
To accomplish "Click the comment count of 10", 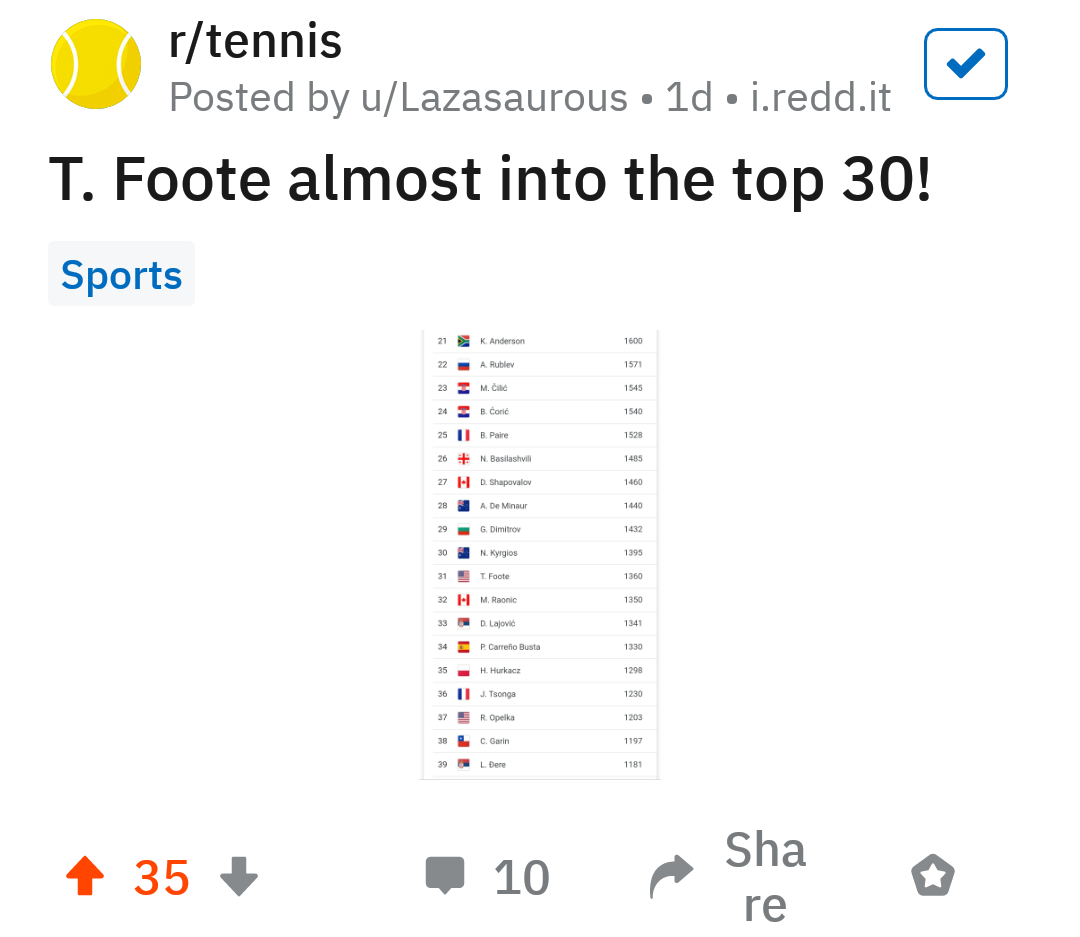I will [x=521, y=877].
